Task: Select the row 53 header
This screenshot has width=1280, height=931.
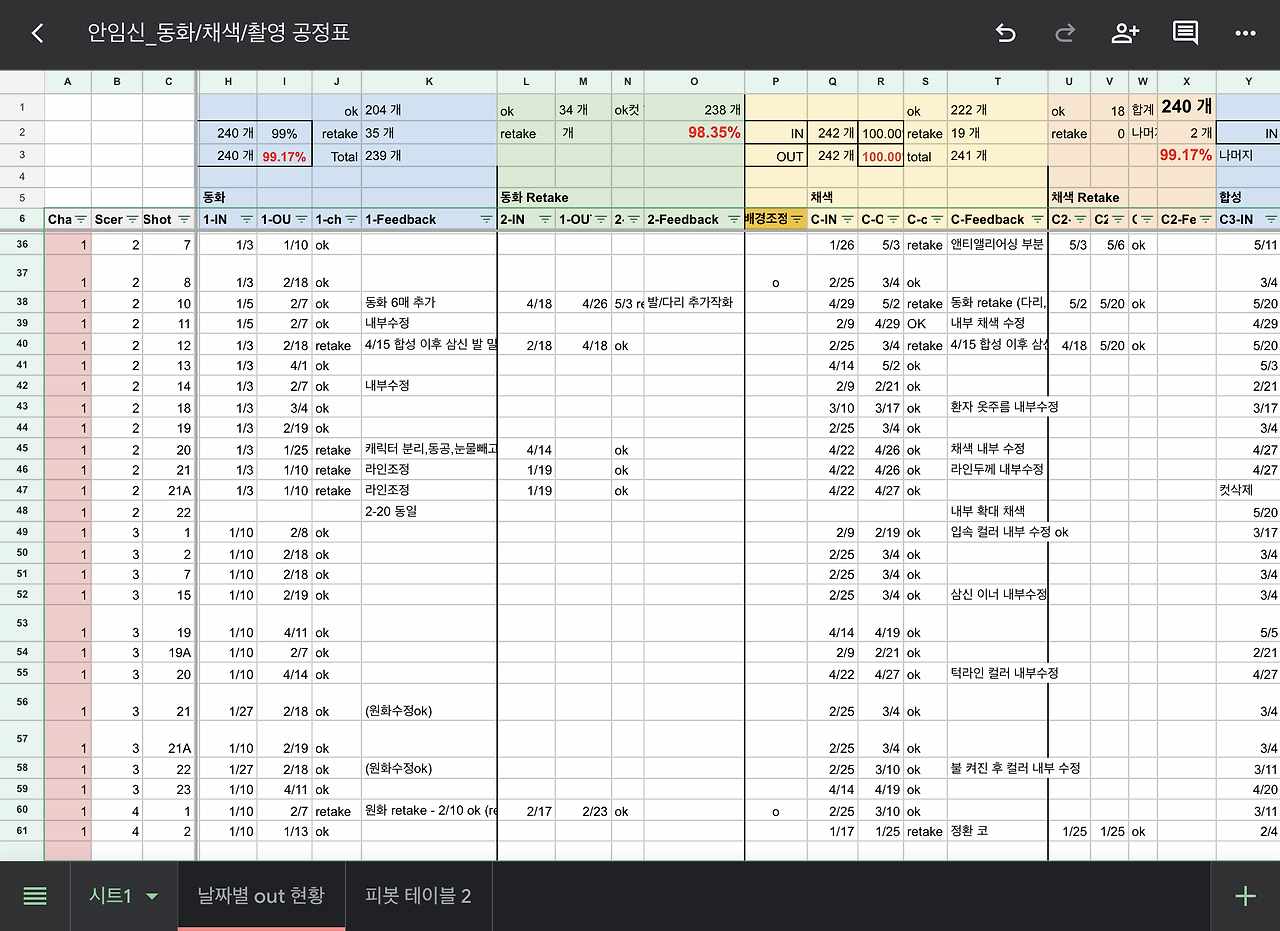Action: coord(22,623)
